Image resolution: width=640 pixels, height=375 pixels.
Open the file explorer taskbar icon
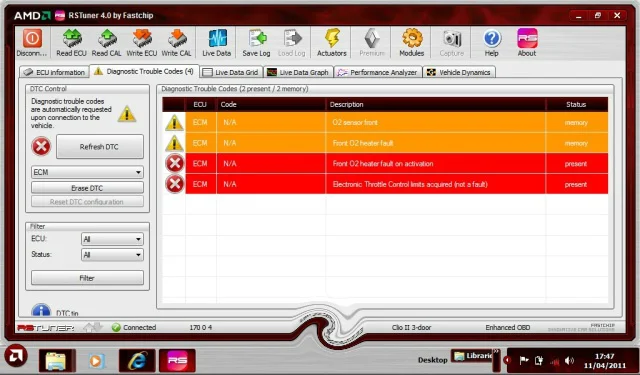coord(57,361)
